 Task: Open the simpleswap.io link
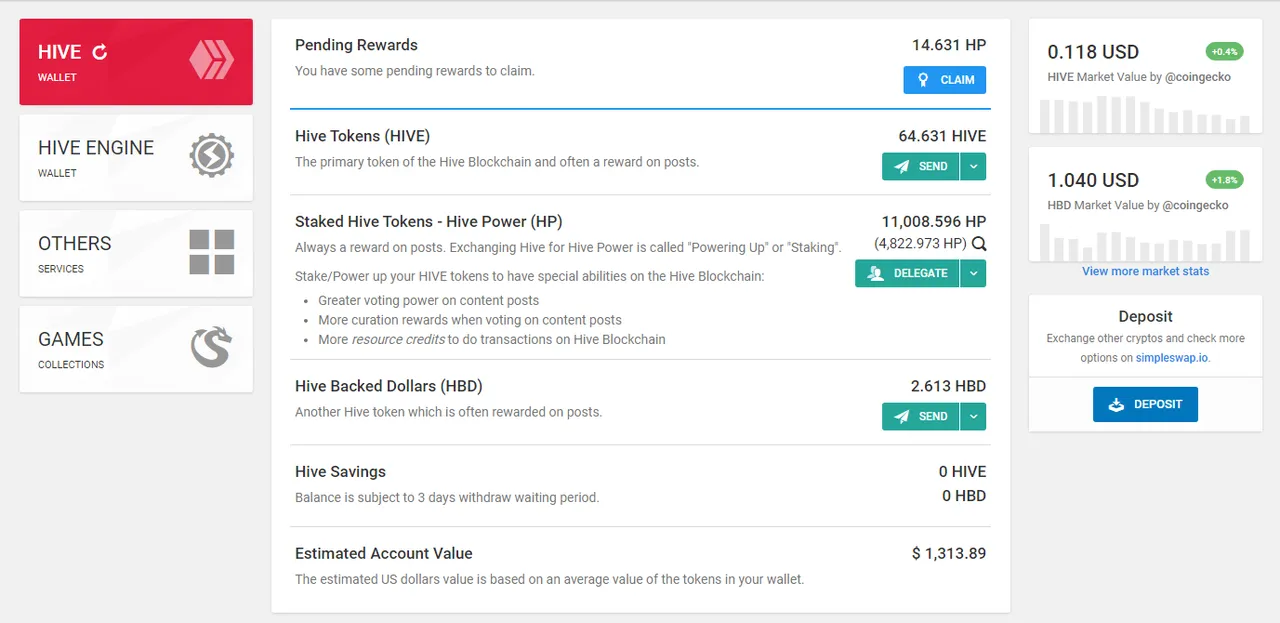1172,357
